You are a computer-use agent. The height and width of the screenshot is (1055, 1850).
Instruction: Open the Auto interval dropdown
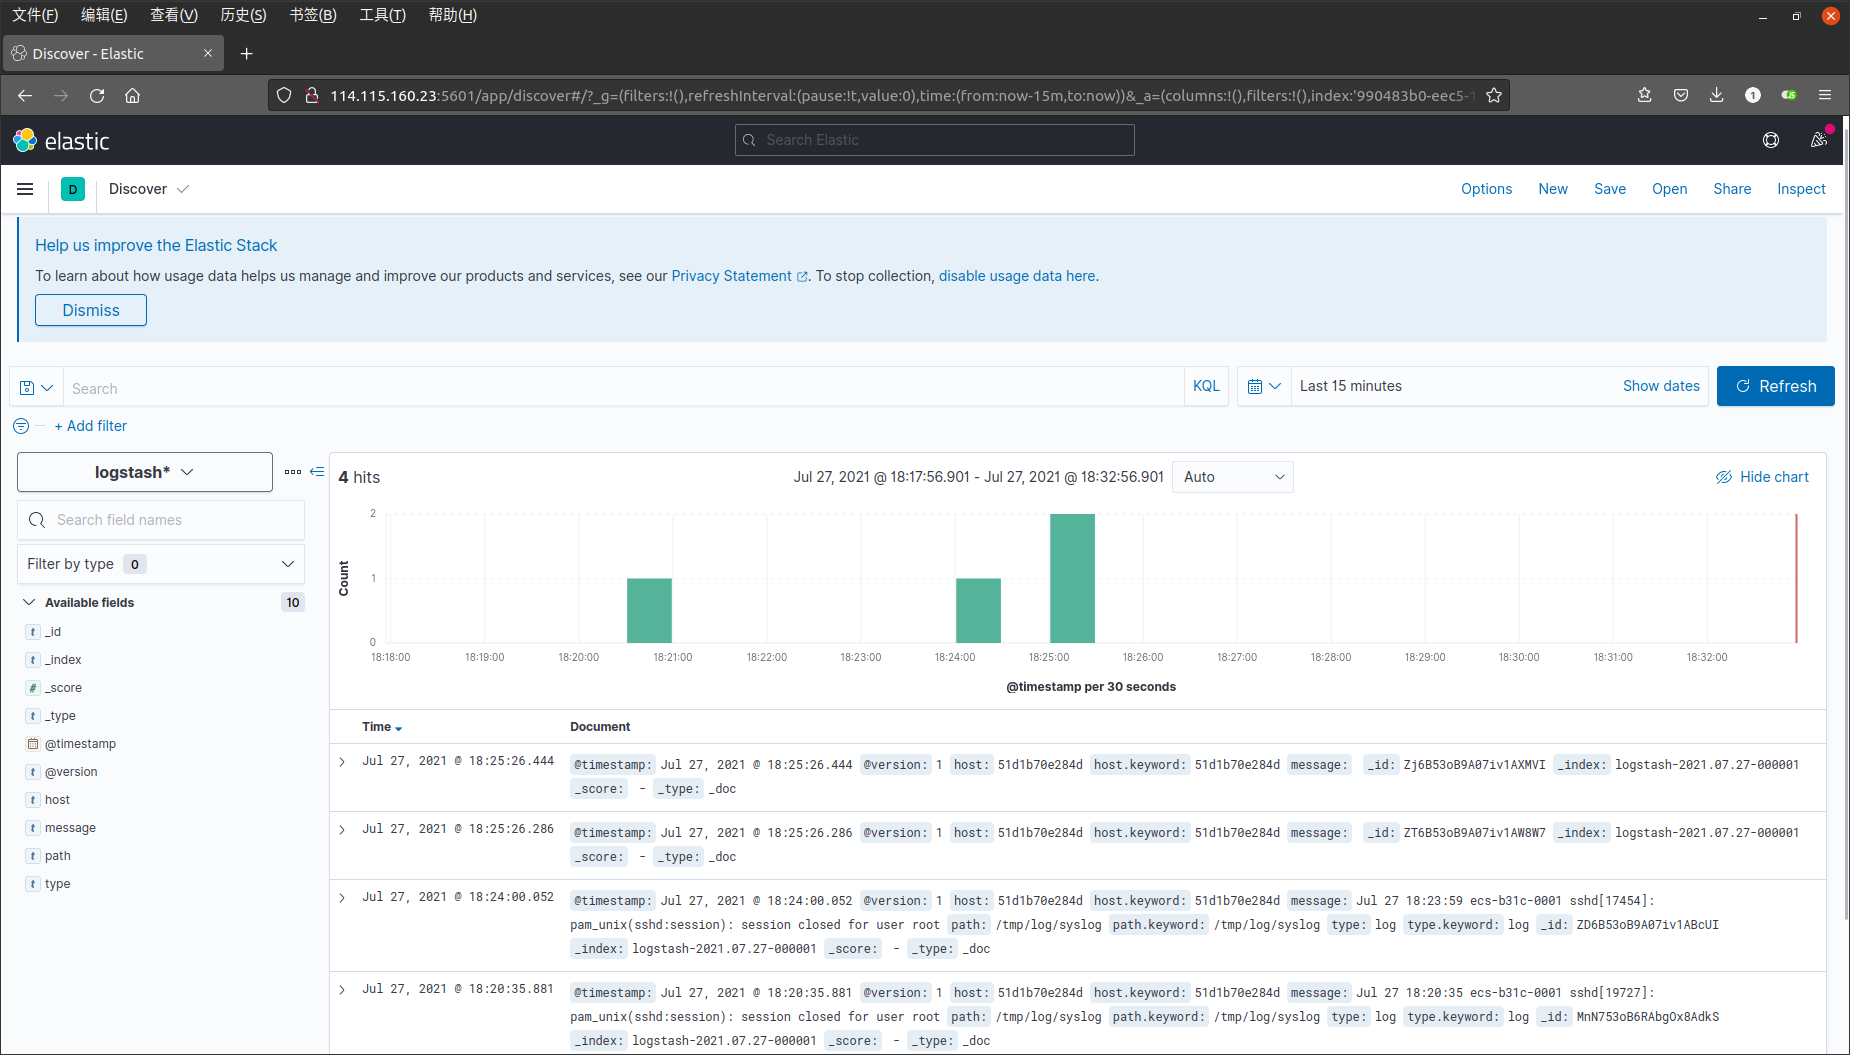pos(1233,477)
